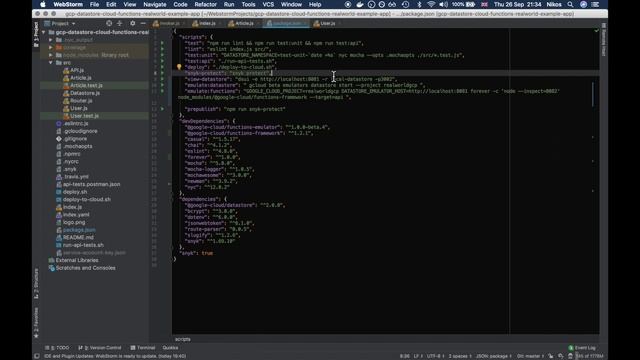Click the Bluetooth icon in menu bar
The height and width of the screenshot is (360, 640).
click(419, 4)
